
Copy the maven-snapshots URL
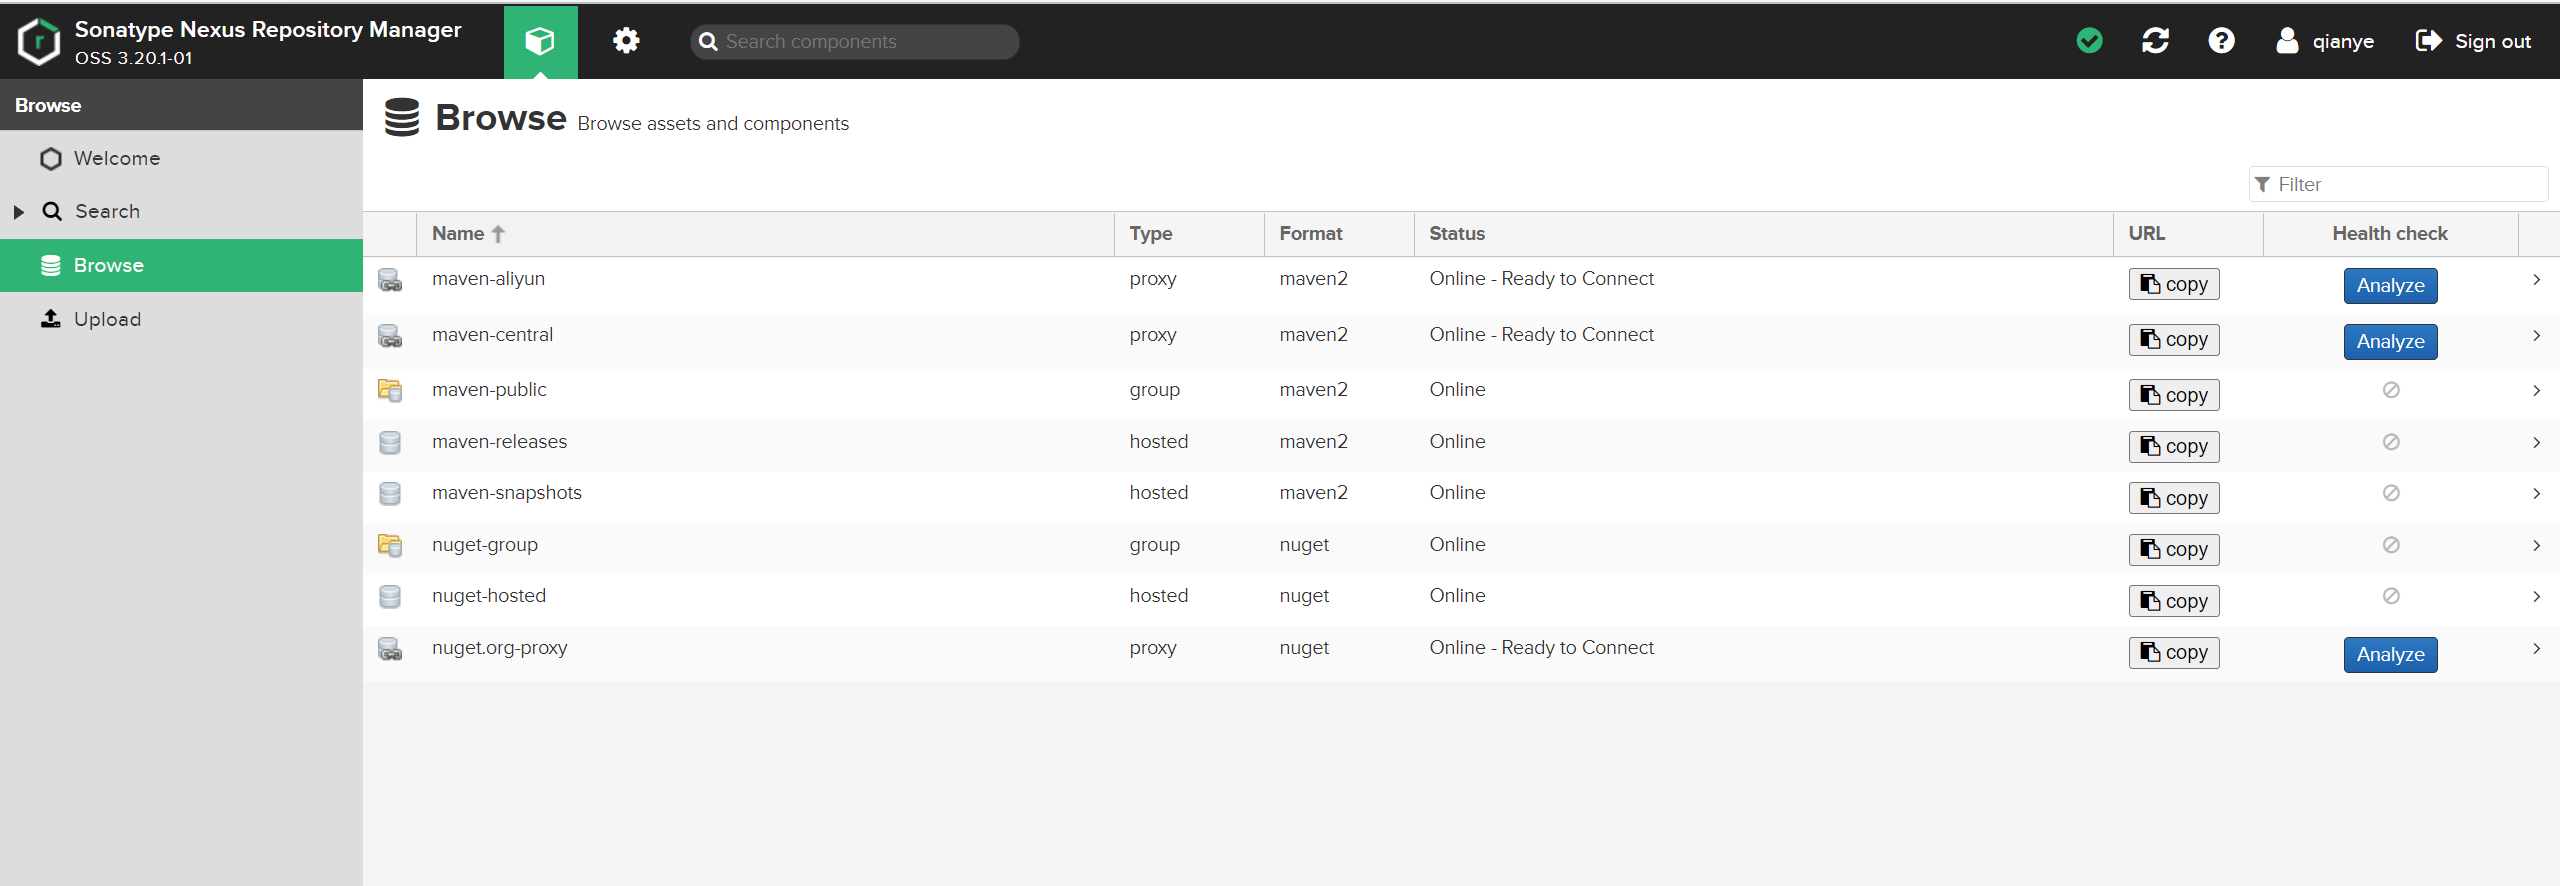(x=2174, y=498)
